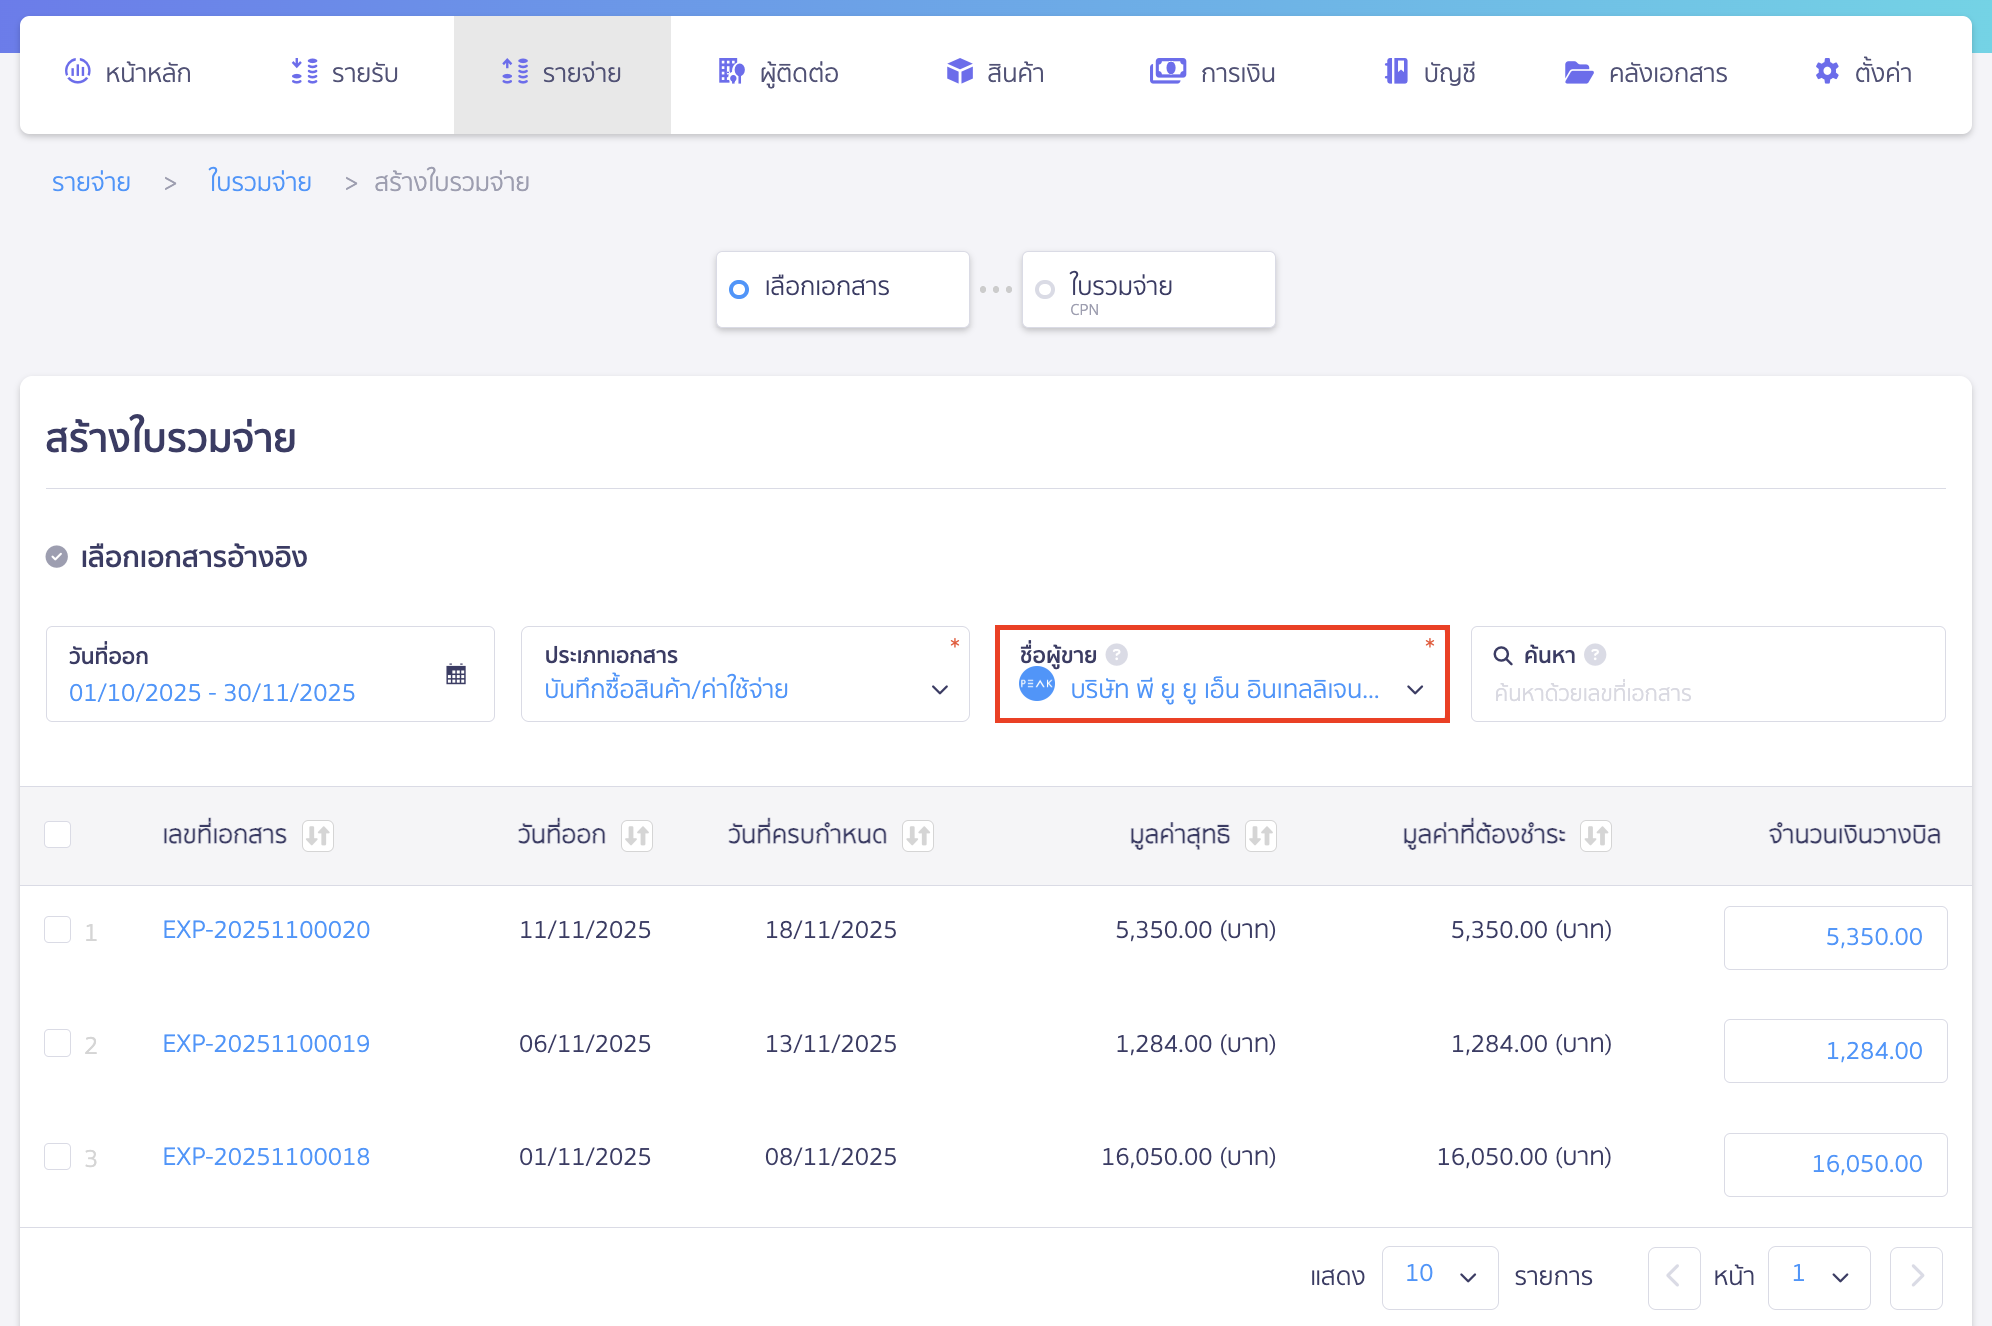Open the รายรับ (income) section icon
Image resolution: width=1992 pixels, height=1326 pixels.
click(301, 71)
